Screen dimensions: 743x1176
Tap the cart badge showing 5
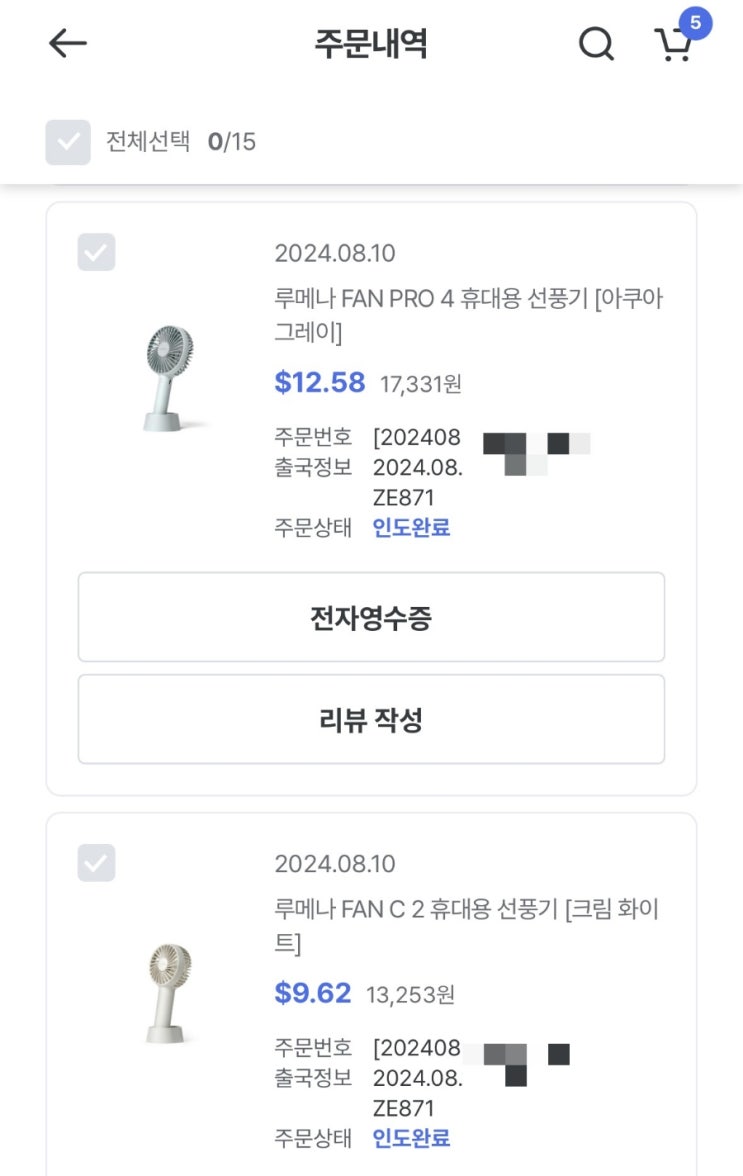[695, 22]
